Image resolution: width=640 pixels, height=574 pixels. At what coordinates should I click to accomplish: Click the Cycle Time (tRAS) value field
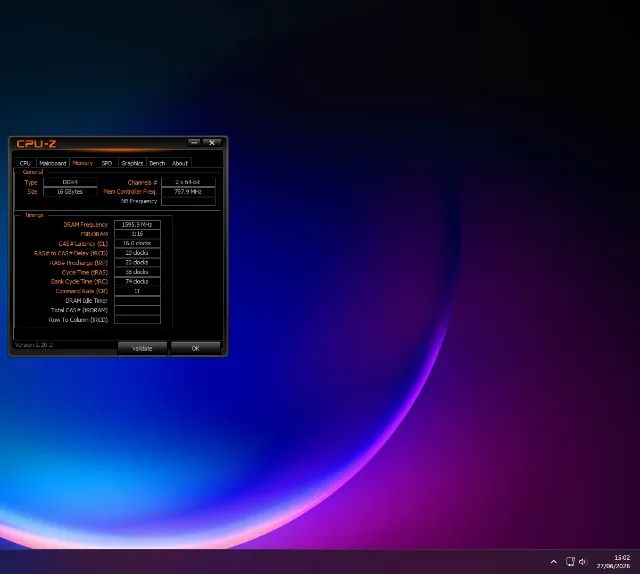[137, 272]
